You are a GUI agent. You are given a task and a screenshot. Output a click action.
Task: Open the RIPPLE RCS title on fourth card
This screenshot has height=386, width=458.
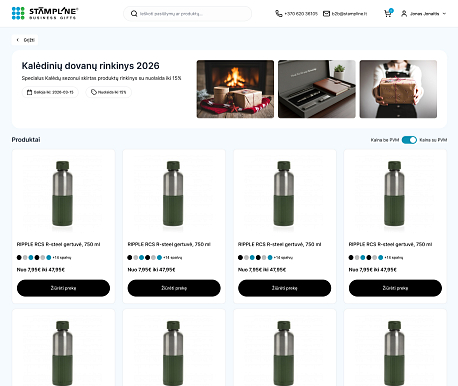(390, 244)
